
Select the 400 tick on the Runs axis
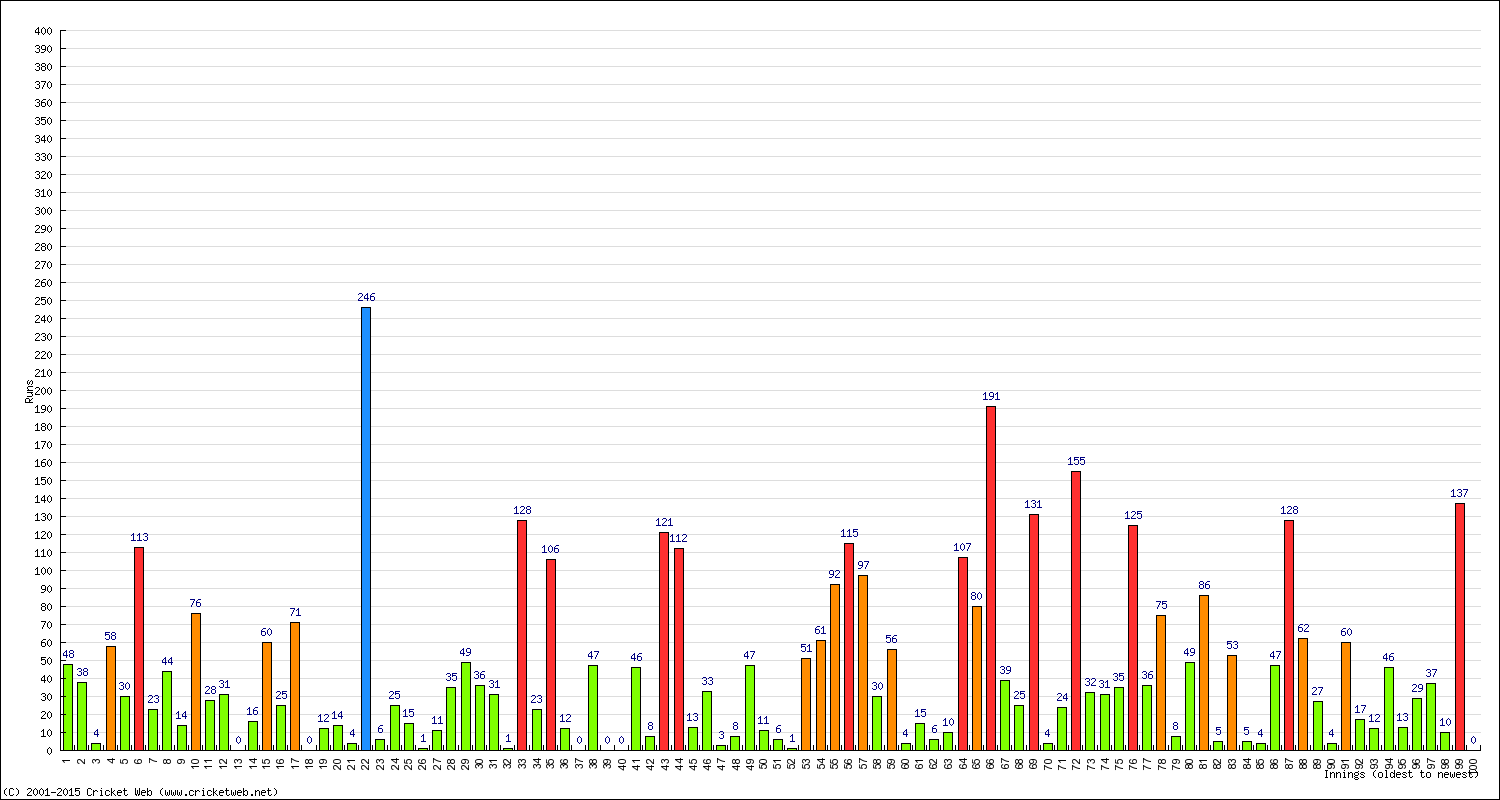42,31
